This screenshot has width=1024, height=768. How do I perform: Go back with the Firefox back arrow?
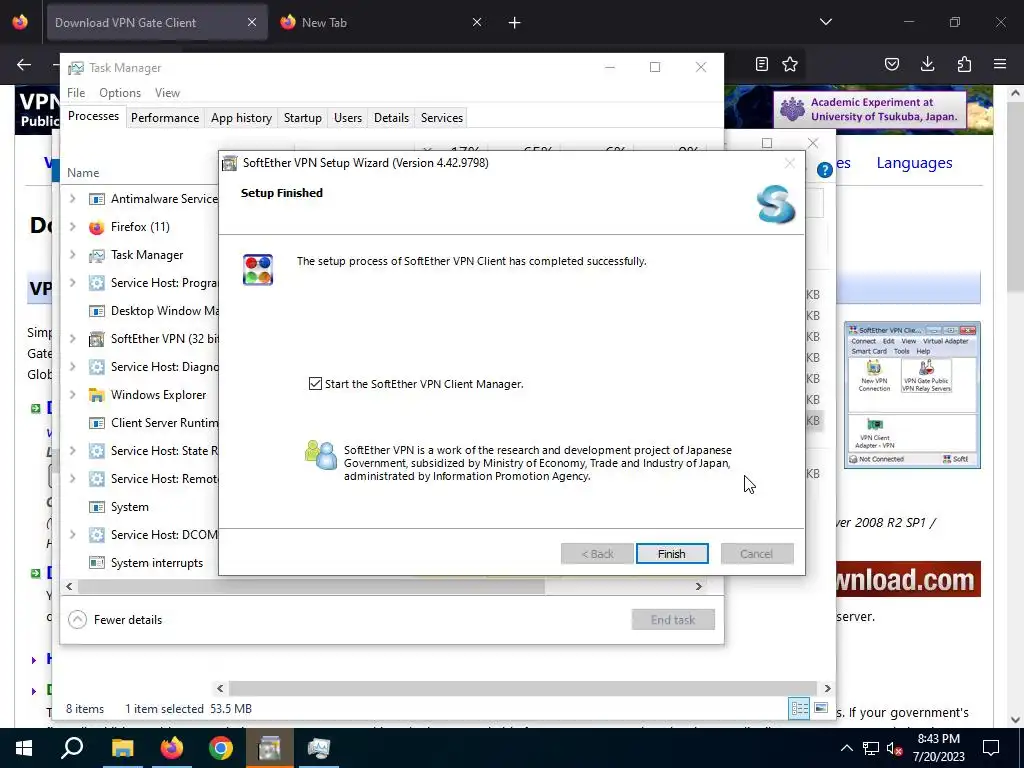[24, 64]
